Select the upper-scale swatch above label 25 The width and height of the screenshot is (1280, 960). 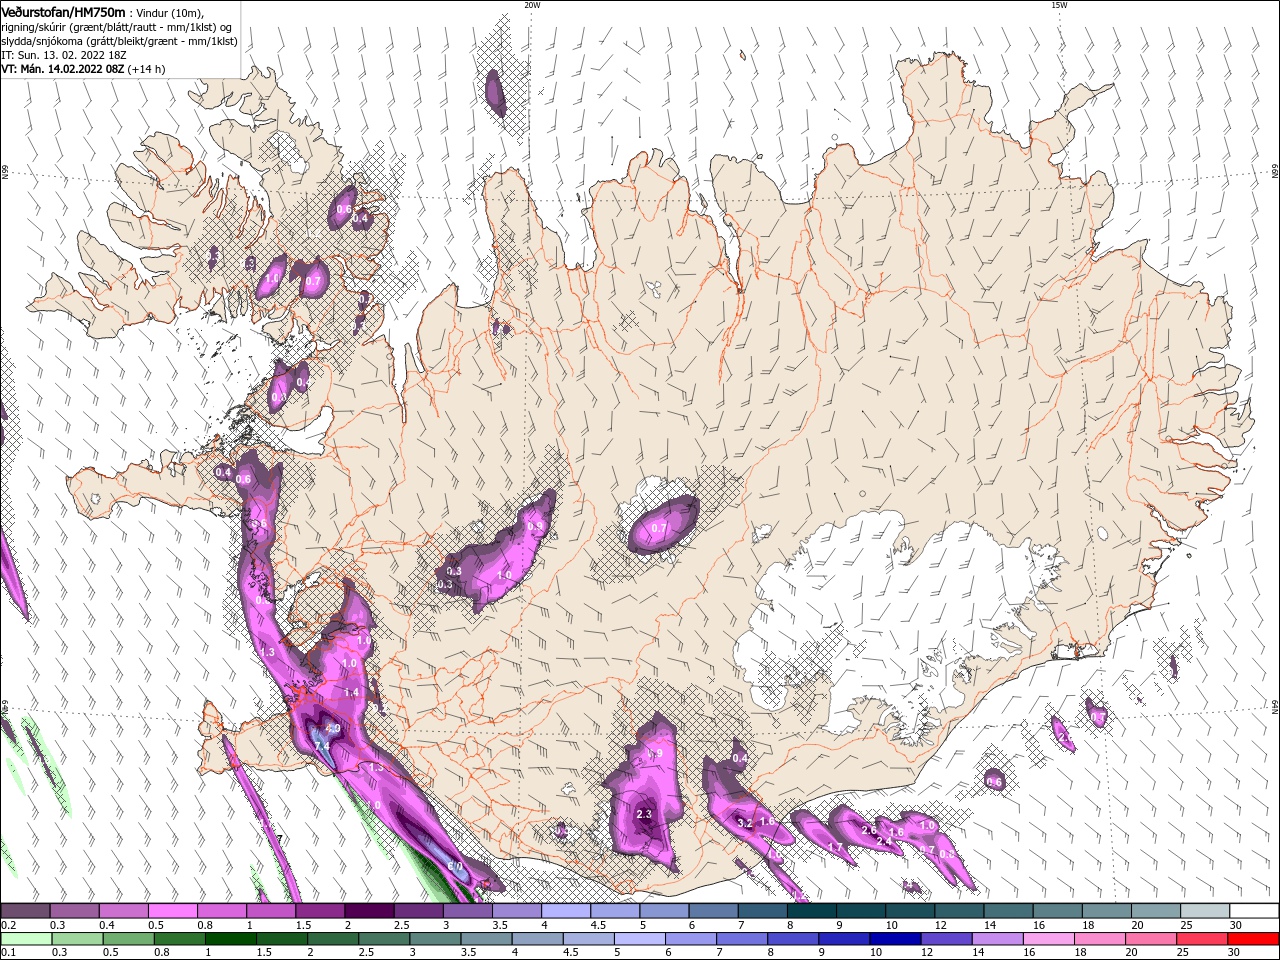click(x=1204, y=911)
